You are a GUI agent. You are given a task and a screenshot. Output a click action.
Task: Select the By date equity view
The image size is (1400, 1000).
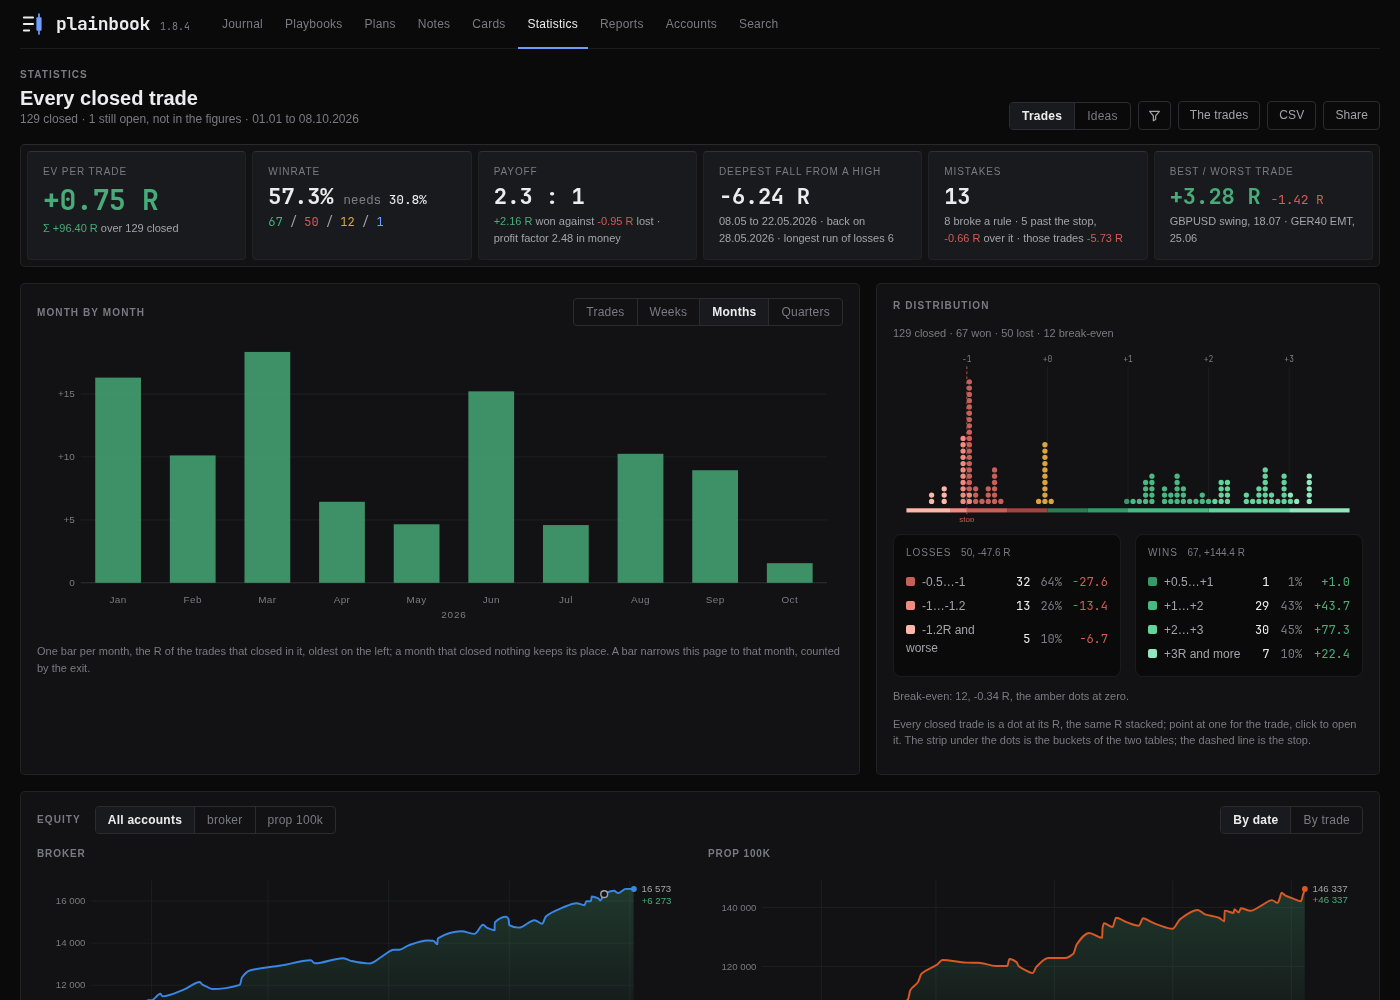tap(1255, 820)
